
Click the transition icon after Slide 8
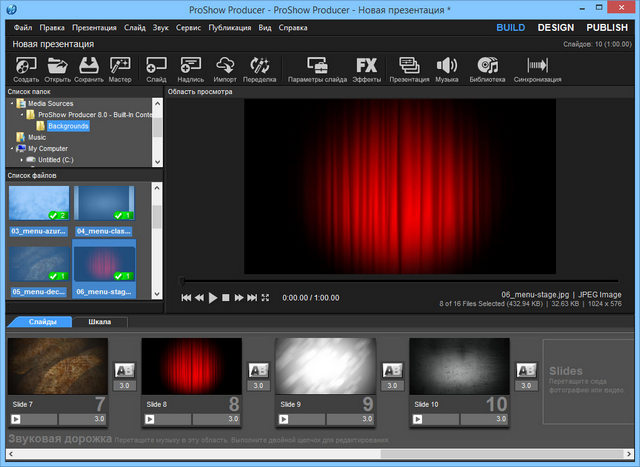point(259,368)
